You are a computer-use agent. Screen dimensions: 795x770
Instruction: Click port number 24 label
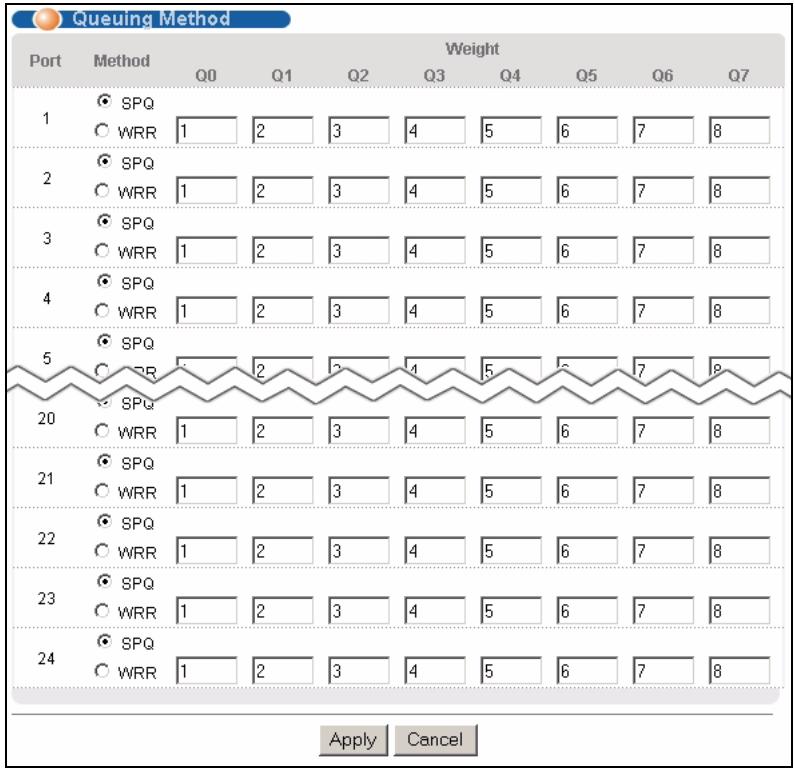[x=46, y=658]
